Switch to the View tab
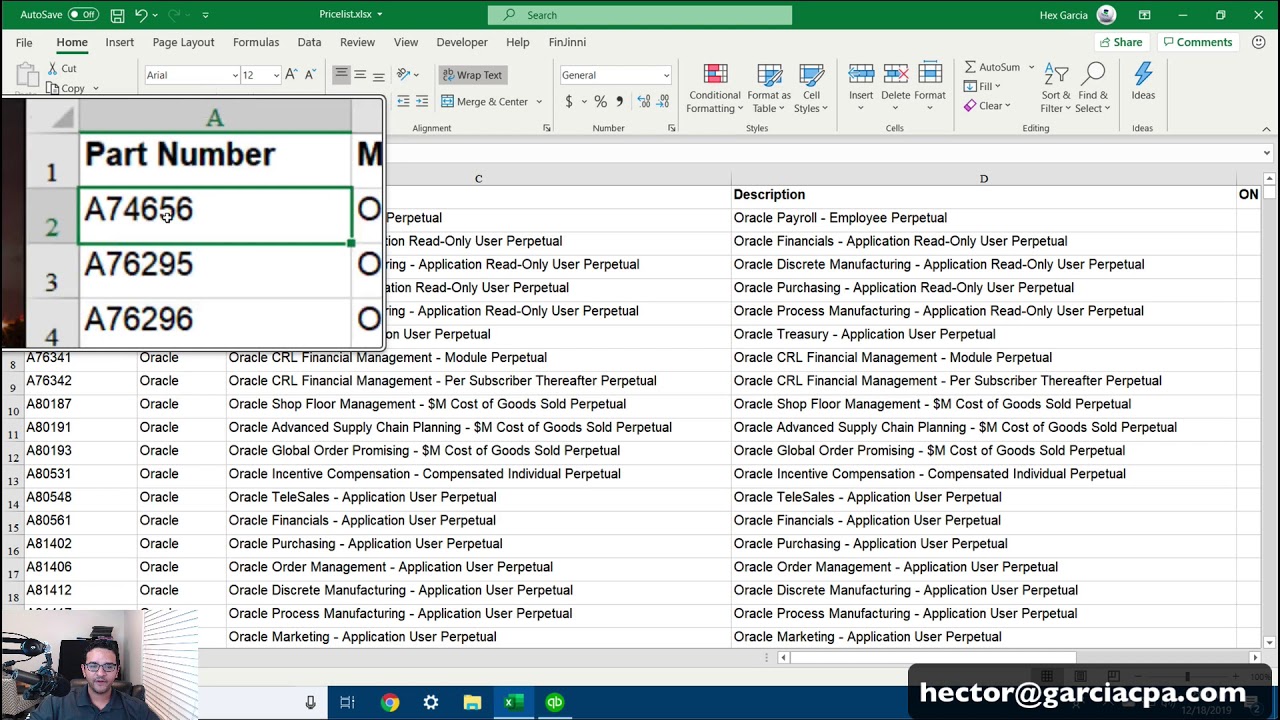Screen dimensions: 1280x720 [x=406, y=42]
